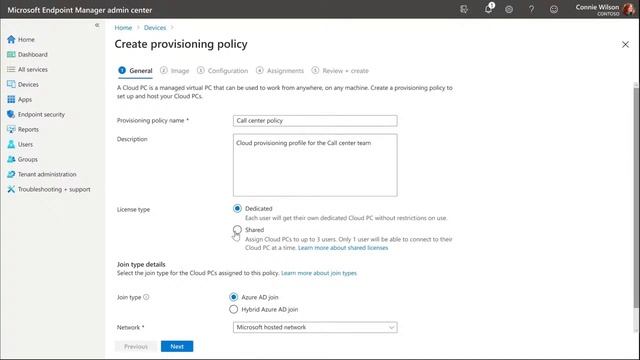Go to Devices in the sidebar

(x=23, y=84)
